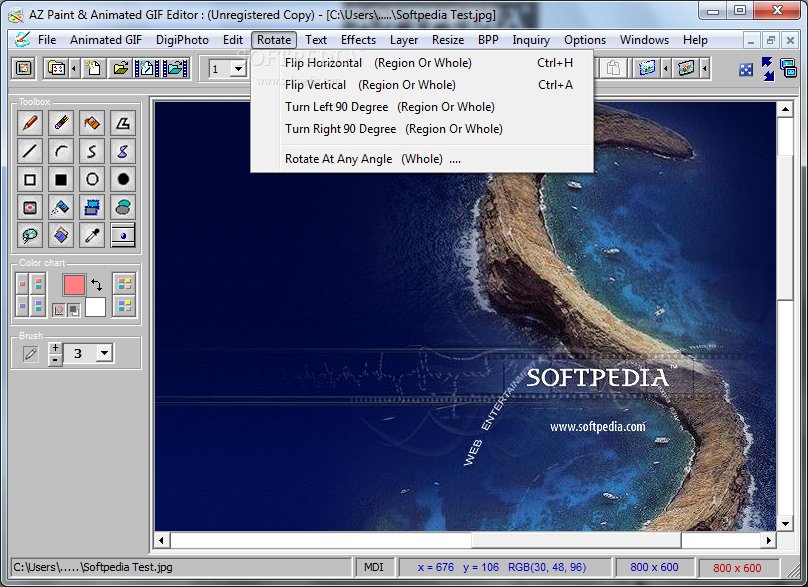808x587 pixels.
Task: Select the elliptical region copy tool
Action: pyautogui.click(x=123, y=207)
